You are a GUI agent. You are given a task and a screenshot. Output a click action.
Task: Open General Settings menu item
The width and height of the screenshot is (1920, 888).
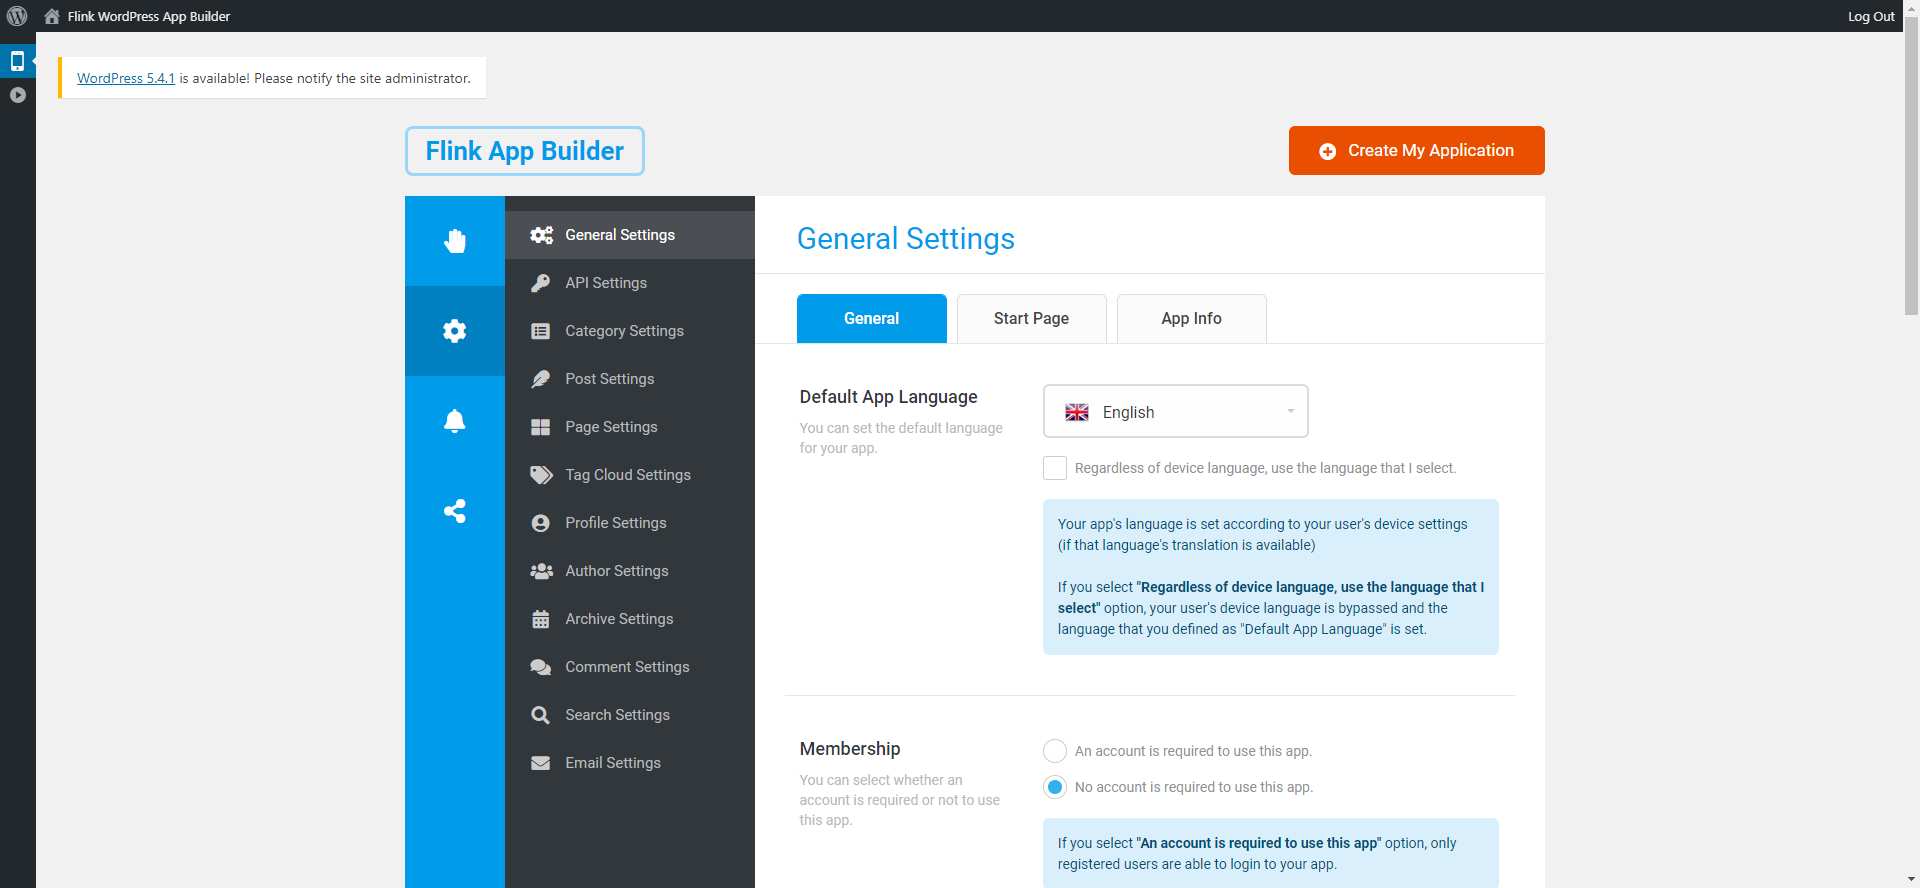point(630,235)
